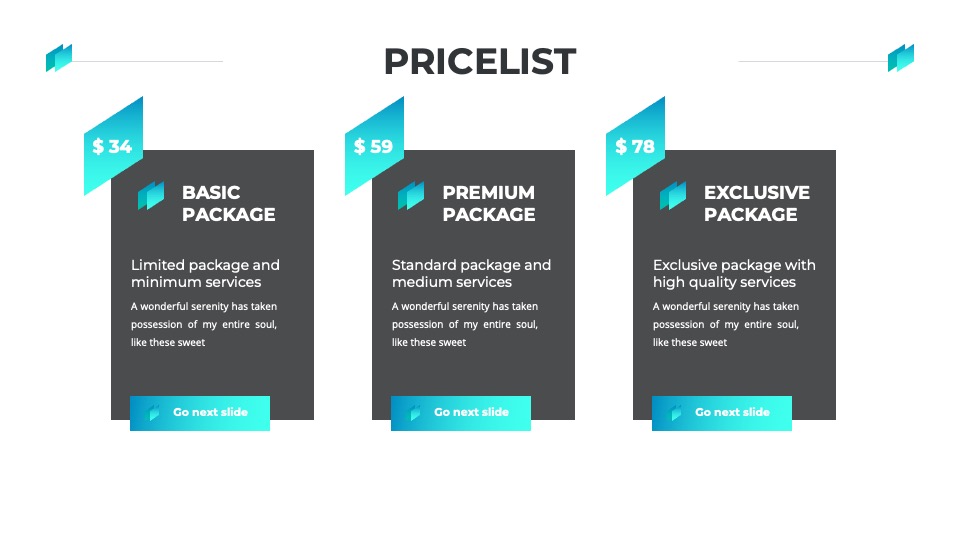The height and width of the screenshot is (540, 960).
Task: Click the 'Exclusive package with high quality services' text
Action: point(734,274)
